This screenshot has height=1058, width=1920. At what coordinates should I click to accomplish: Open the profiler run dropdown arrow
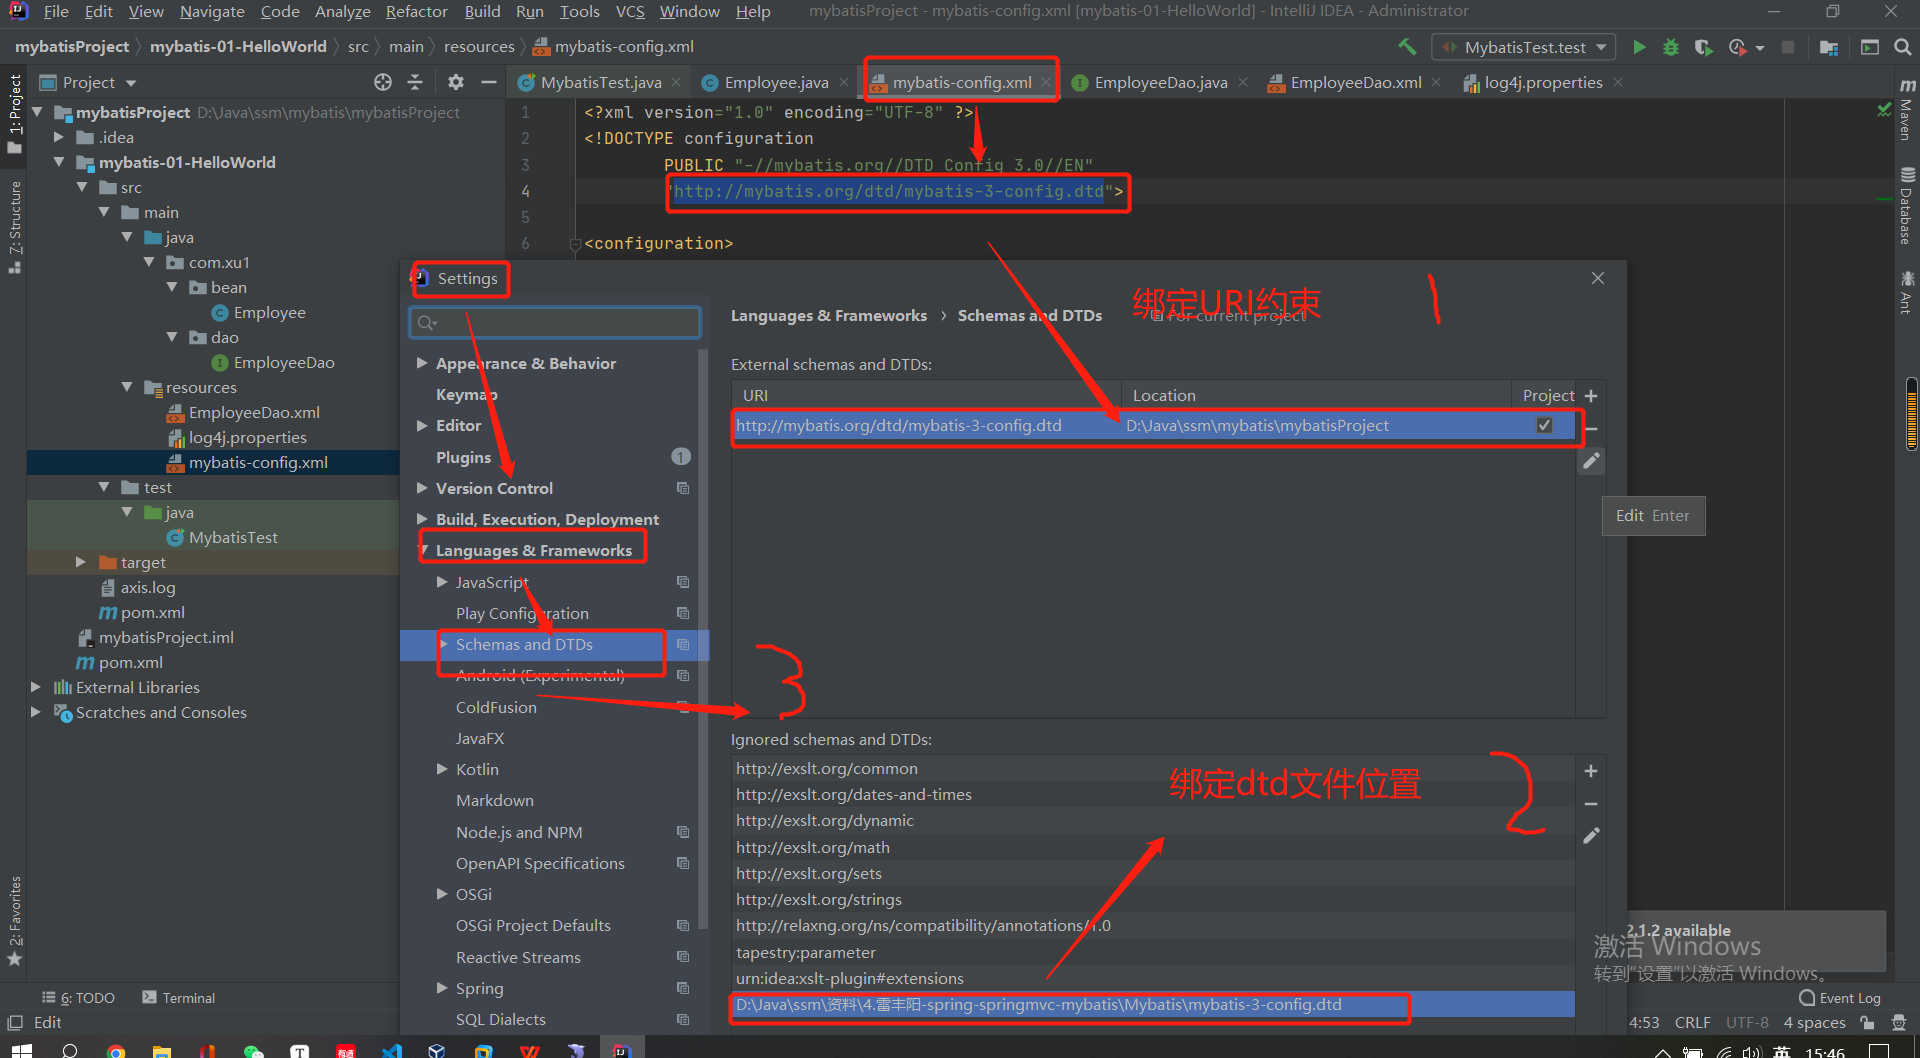1759,48
